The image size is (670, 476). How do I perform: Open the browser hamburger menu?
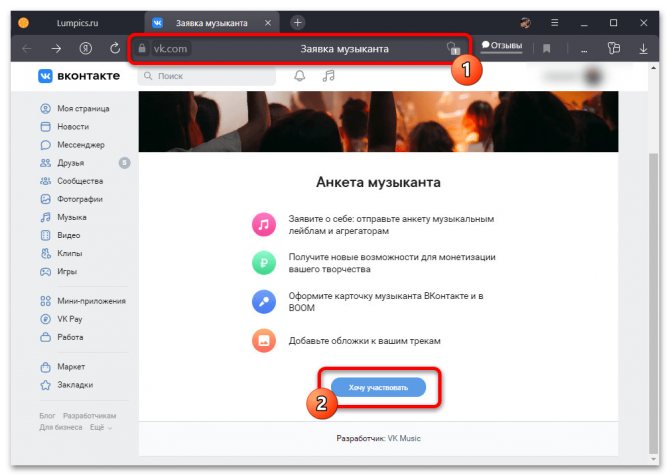[x=555, y=23]
